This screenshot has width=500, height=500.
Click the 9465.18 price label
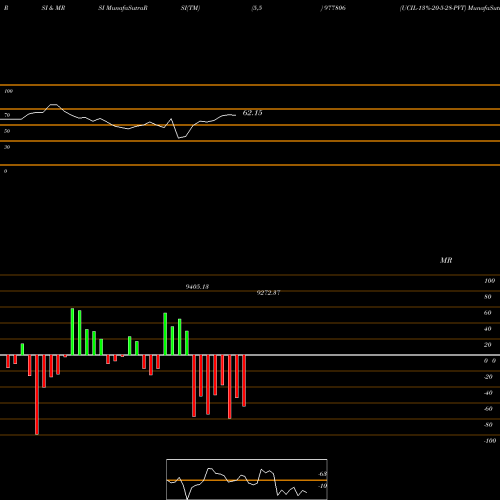(197, 287)
